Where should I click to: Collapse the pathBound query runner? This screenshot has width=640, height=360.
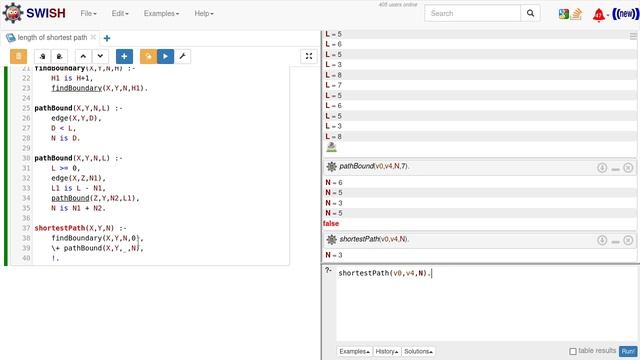pos(616,168)
